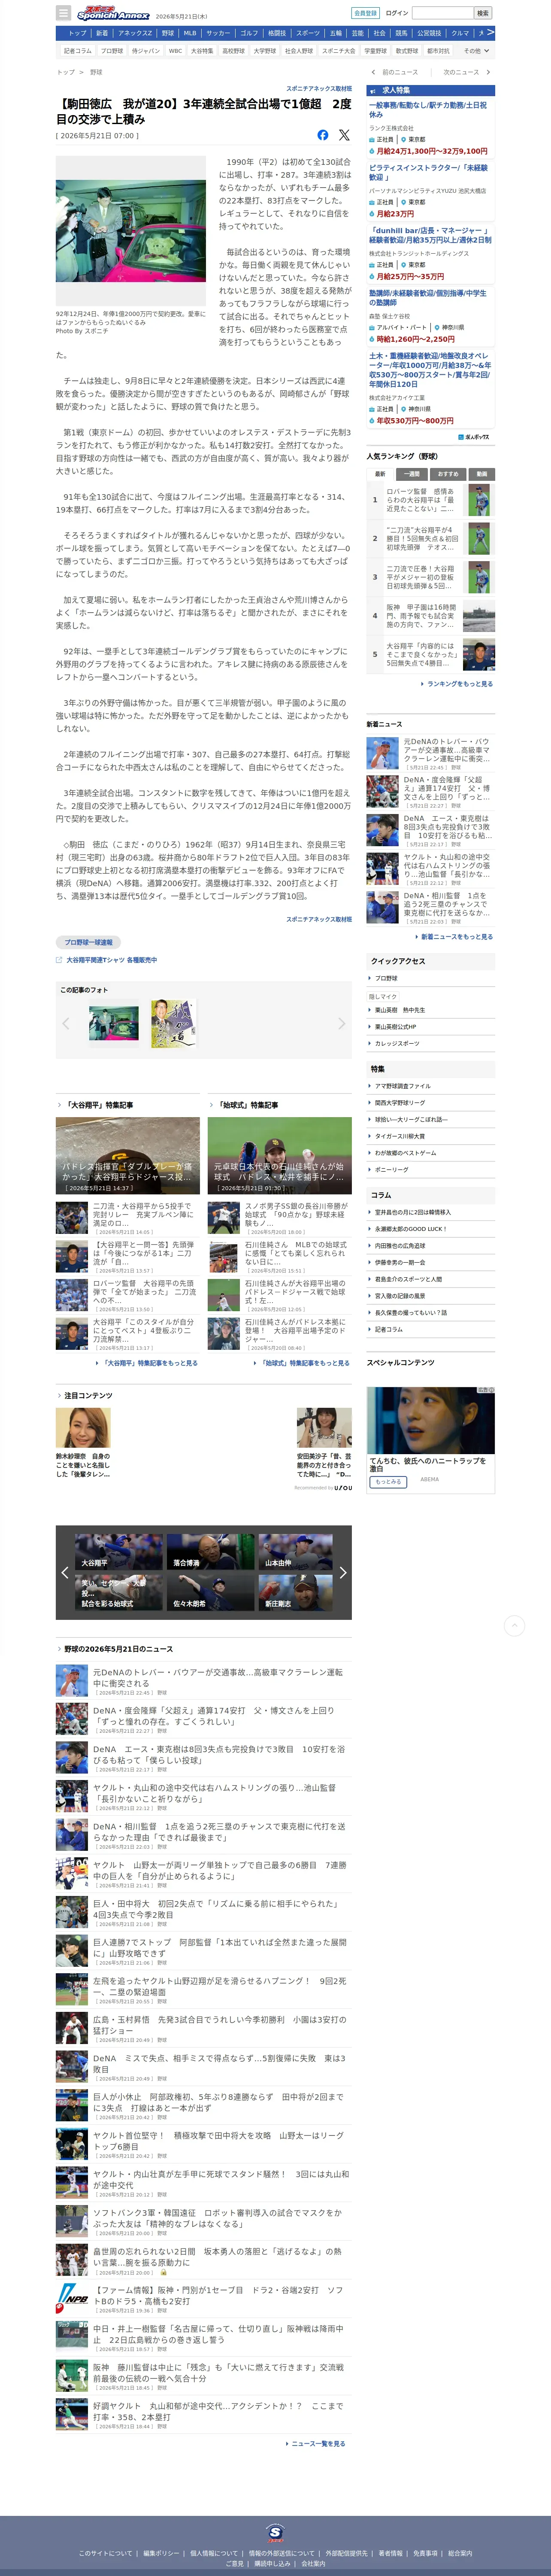Click the もっとみる button on the ABEMA ad
The image size is (551, 2576).
[389, 1482]
